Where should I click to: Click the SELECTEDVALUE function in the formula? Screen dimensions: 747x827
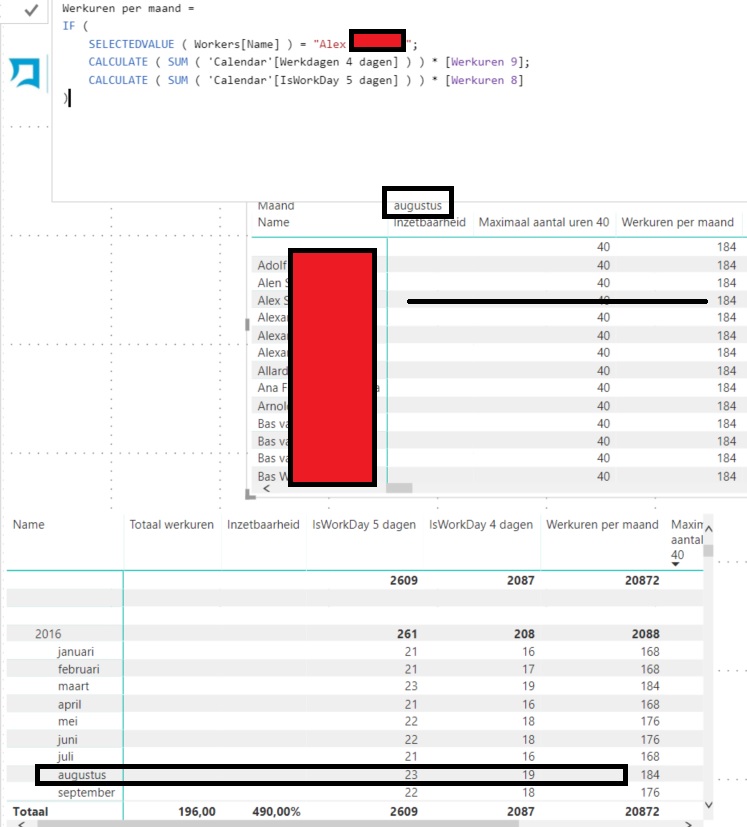(x=131, y=44)
